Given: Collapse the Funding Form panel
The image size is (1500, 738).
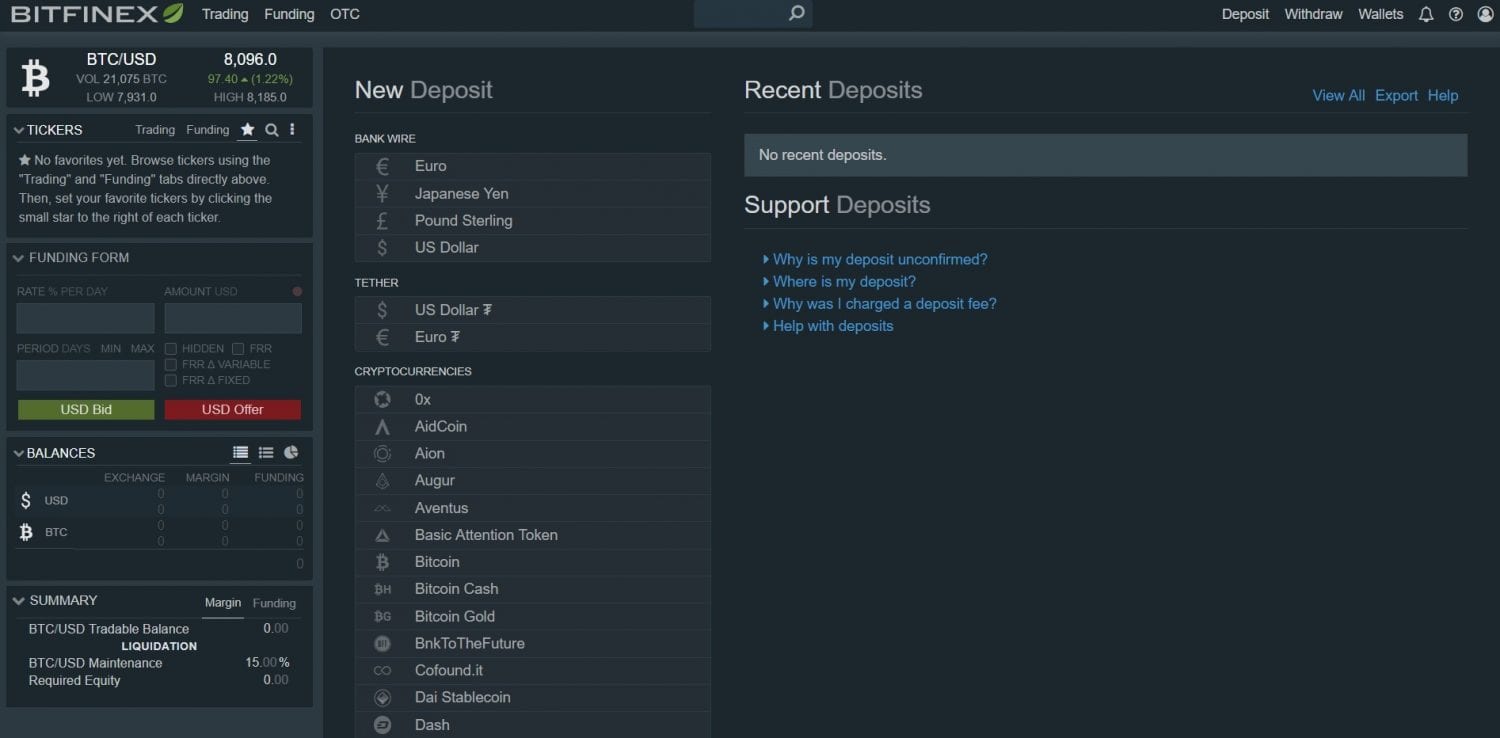Looking at the screenshot, I should 18,258.
